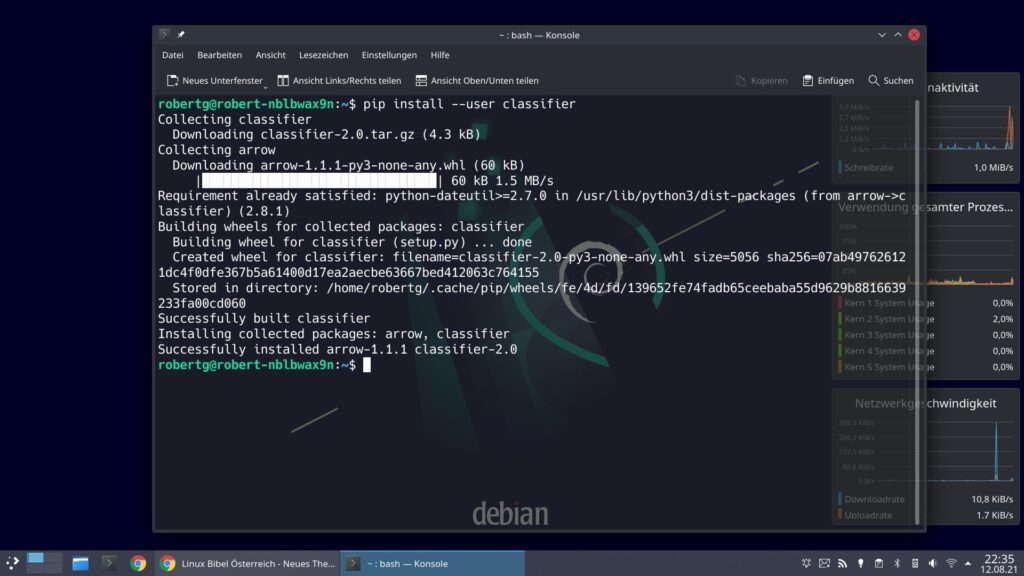Switch to the highlighted desktop in the pager

click(35, 558)
